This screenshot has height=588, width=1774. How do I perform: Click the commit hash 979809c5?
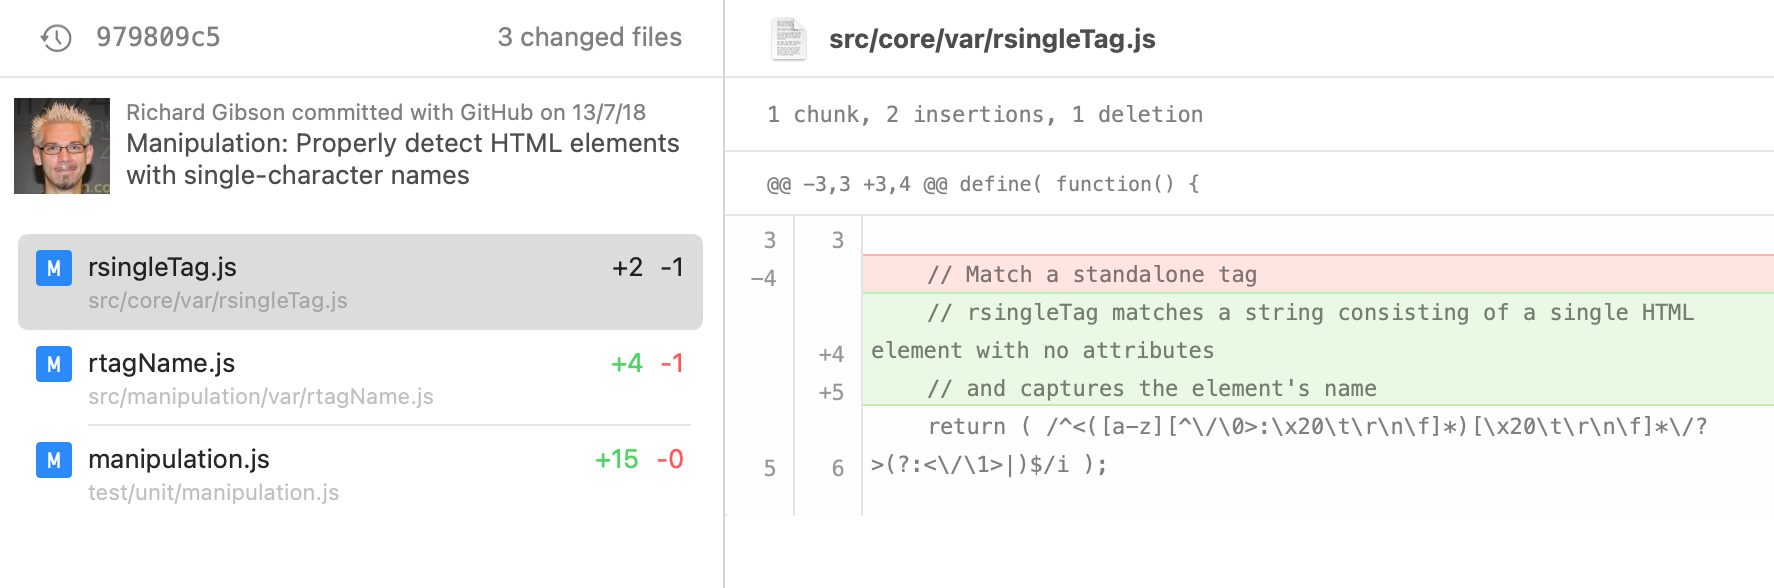pyautogui.click(x=158, y=38)
